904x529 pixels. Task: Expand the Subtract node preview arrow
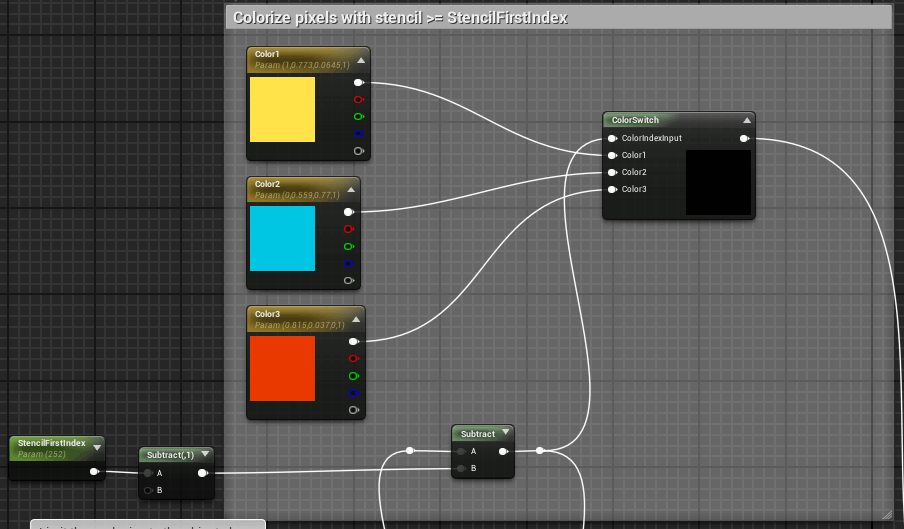click(506, 432)
